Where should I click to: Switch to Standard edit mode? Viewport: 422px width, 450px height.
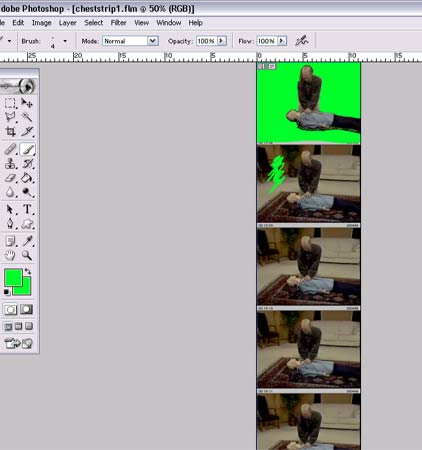(10, 310)
